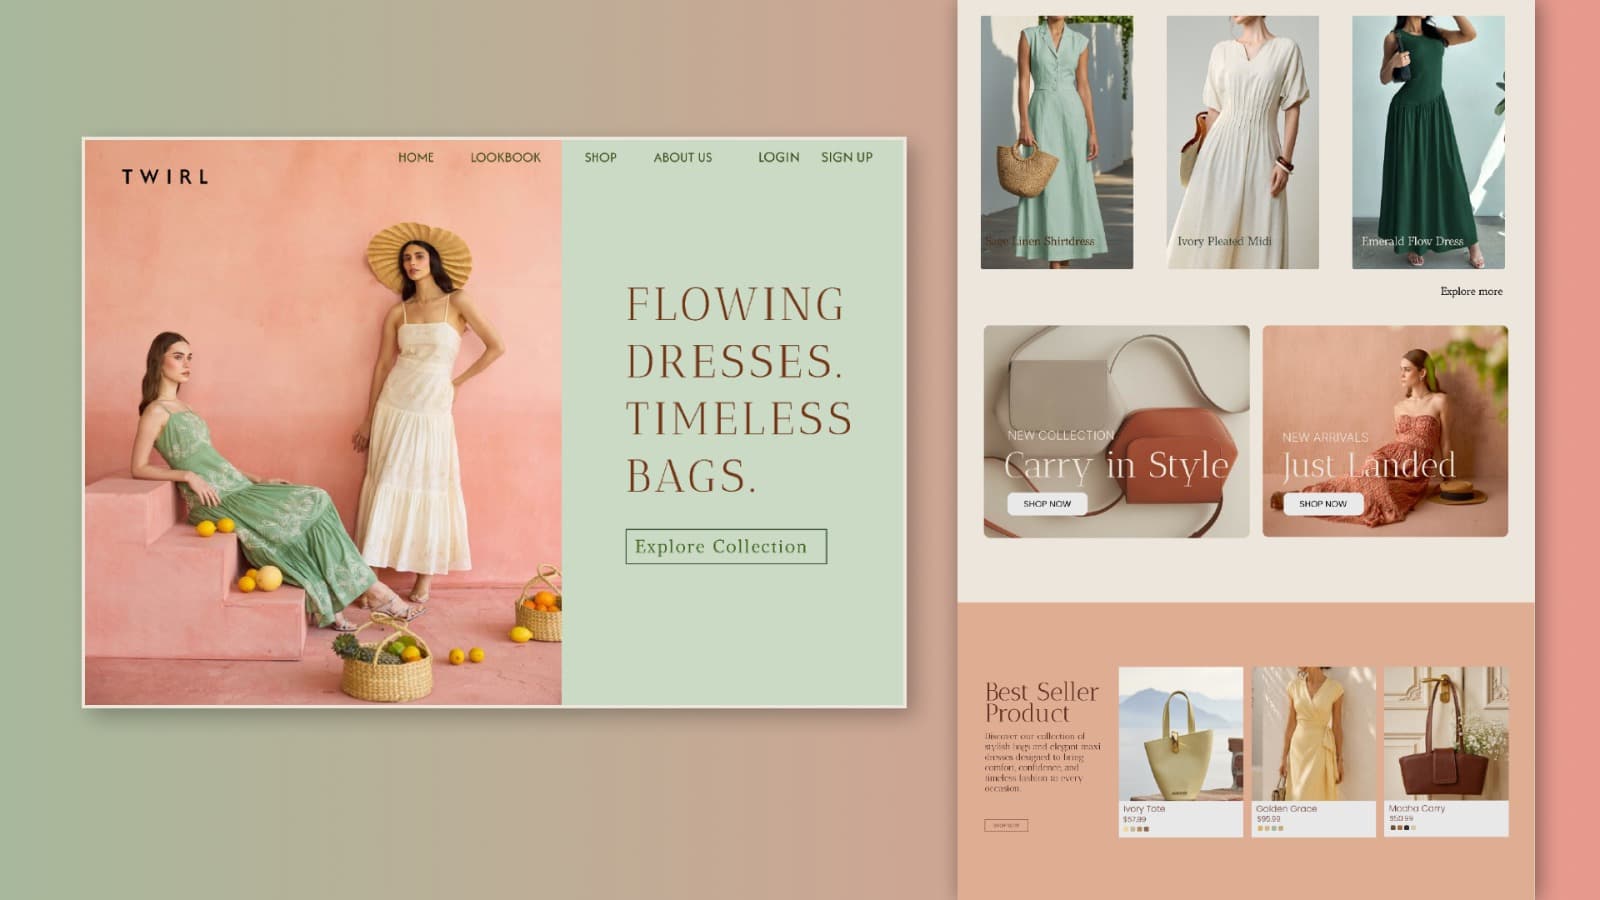Open the Ivory Tote product image
The height and width of the screenshot is (900, 1600).
click(1181, 734)
